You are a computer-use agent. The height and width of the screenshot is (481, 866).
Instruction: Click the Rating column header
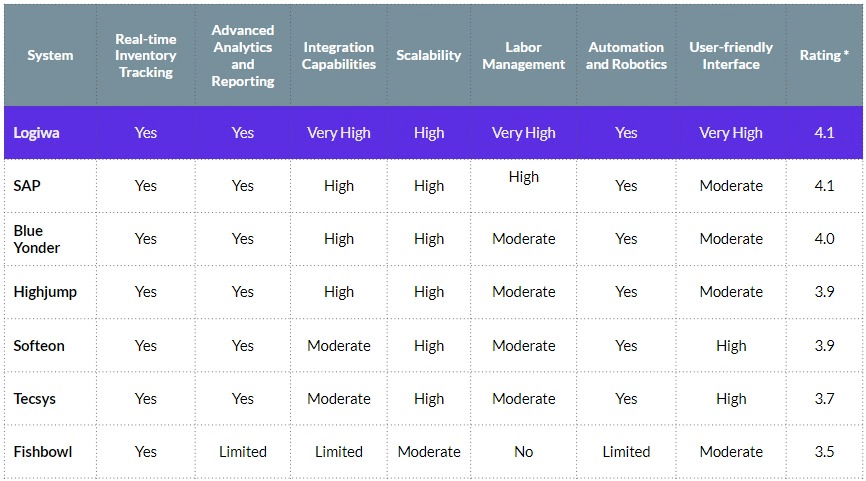[x=824, y=55]
